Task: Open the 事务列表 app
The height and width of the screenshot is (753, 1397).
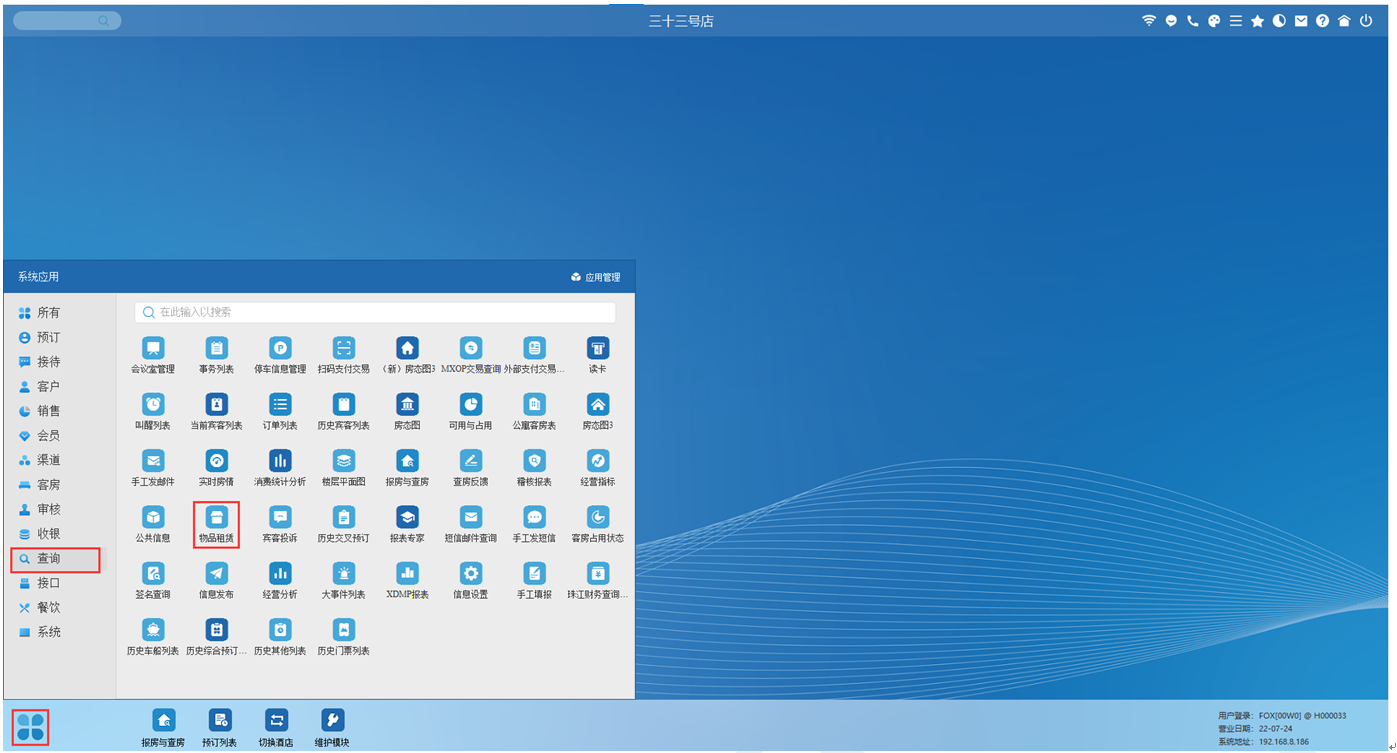Action: click(x=217, y=349)
